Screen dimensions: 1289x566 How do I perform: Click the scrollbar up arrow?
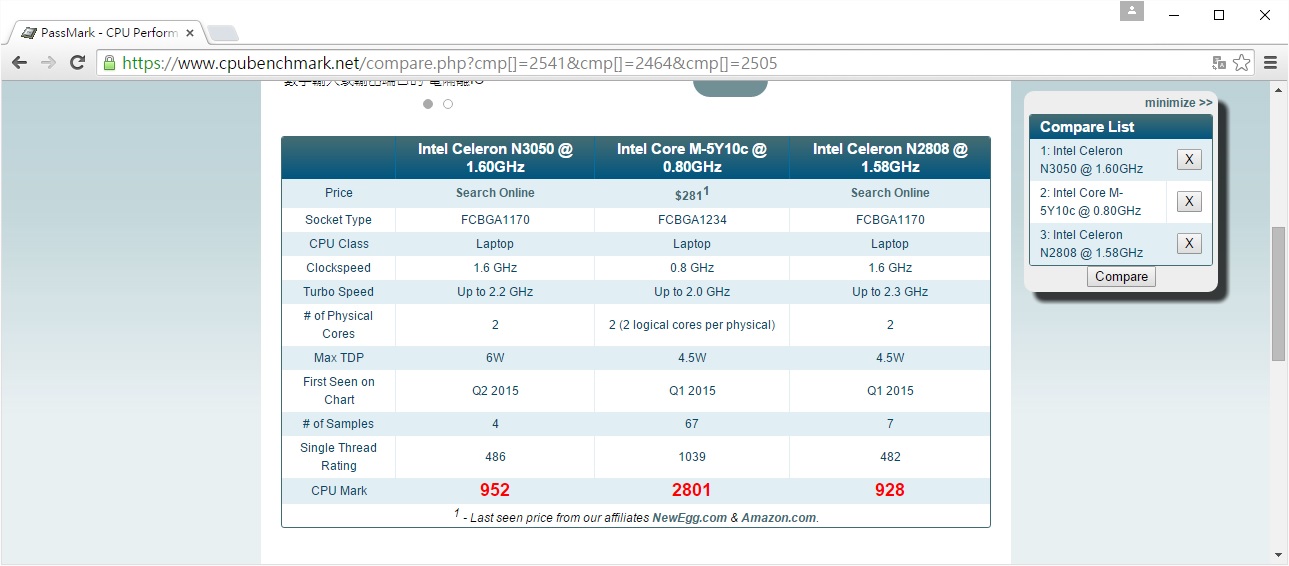coord(1278,89)
